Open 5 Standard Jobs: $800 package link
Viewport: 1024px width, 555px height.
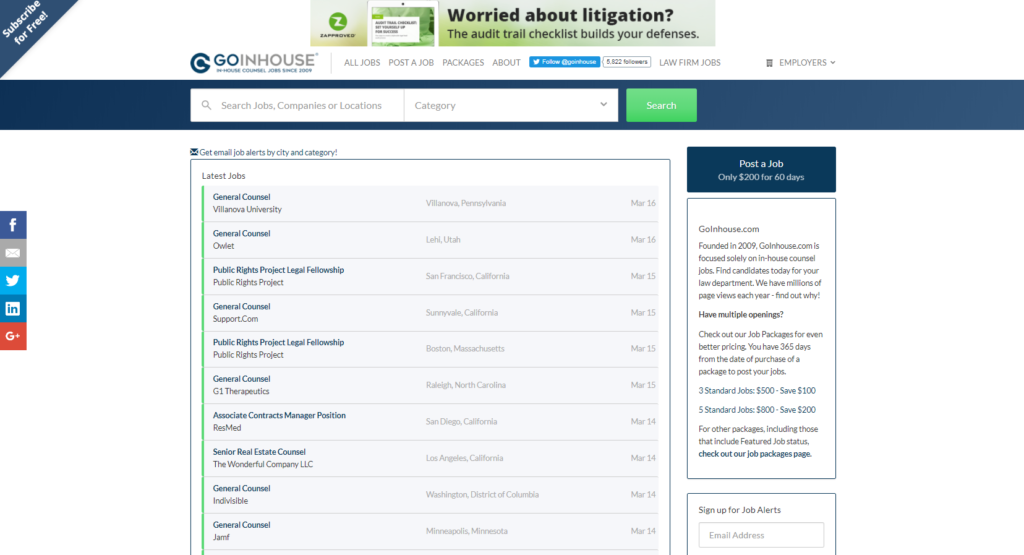pyautogui.click(x=757, y=409)
